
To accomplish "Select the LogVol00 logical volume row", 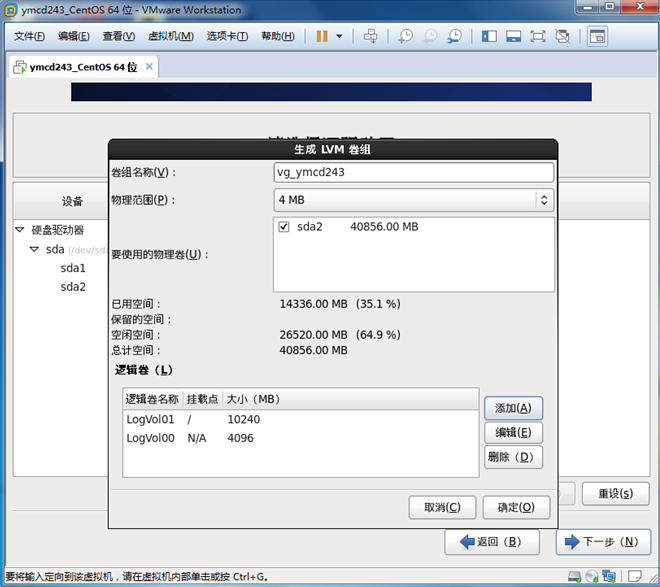I will [x=301, y=438].
